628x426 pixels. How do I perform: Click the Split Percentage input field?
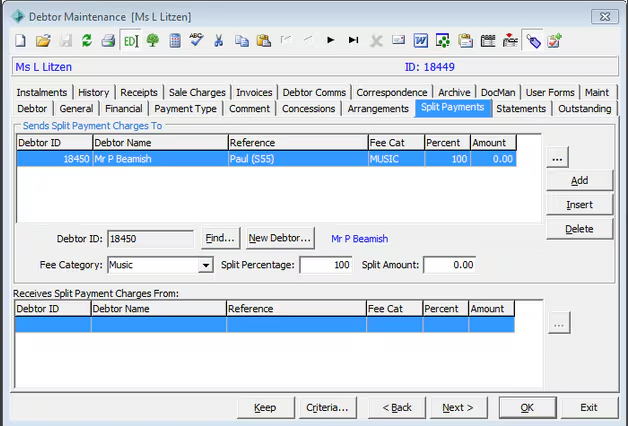click(326, 266)
